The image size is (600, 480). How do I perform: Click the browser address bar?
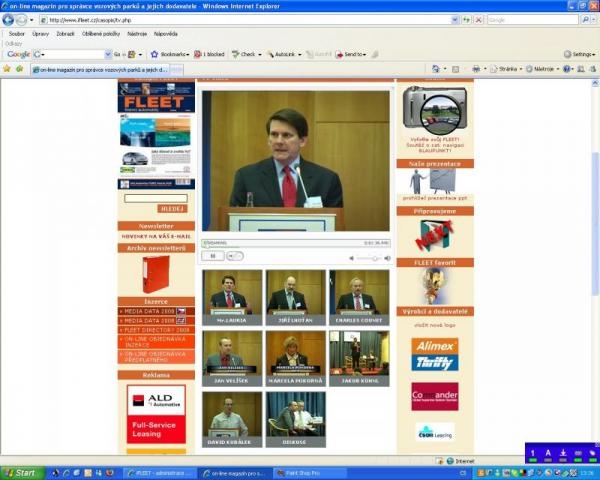coord(246,20)
